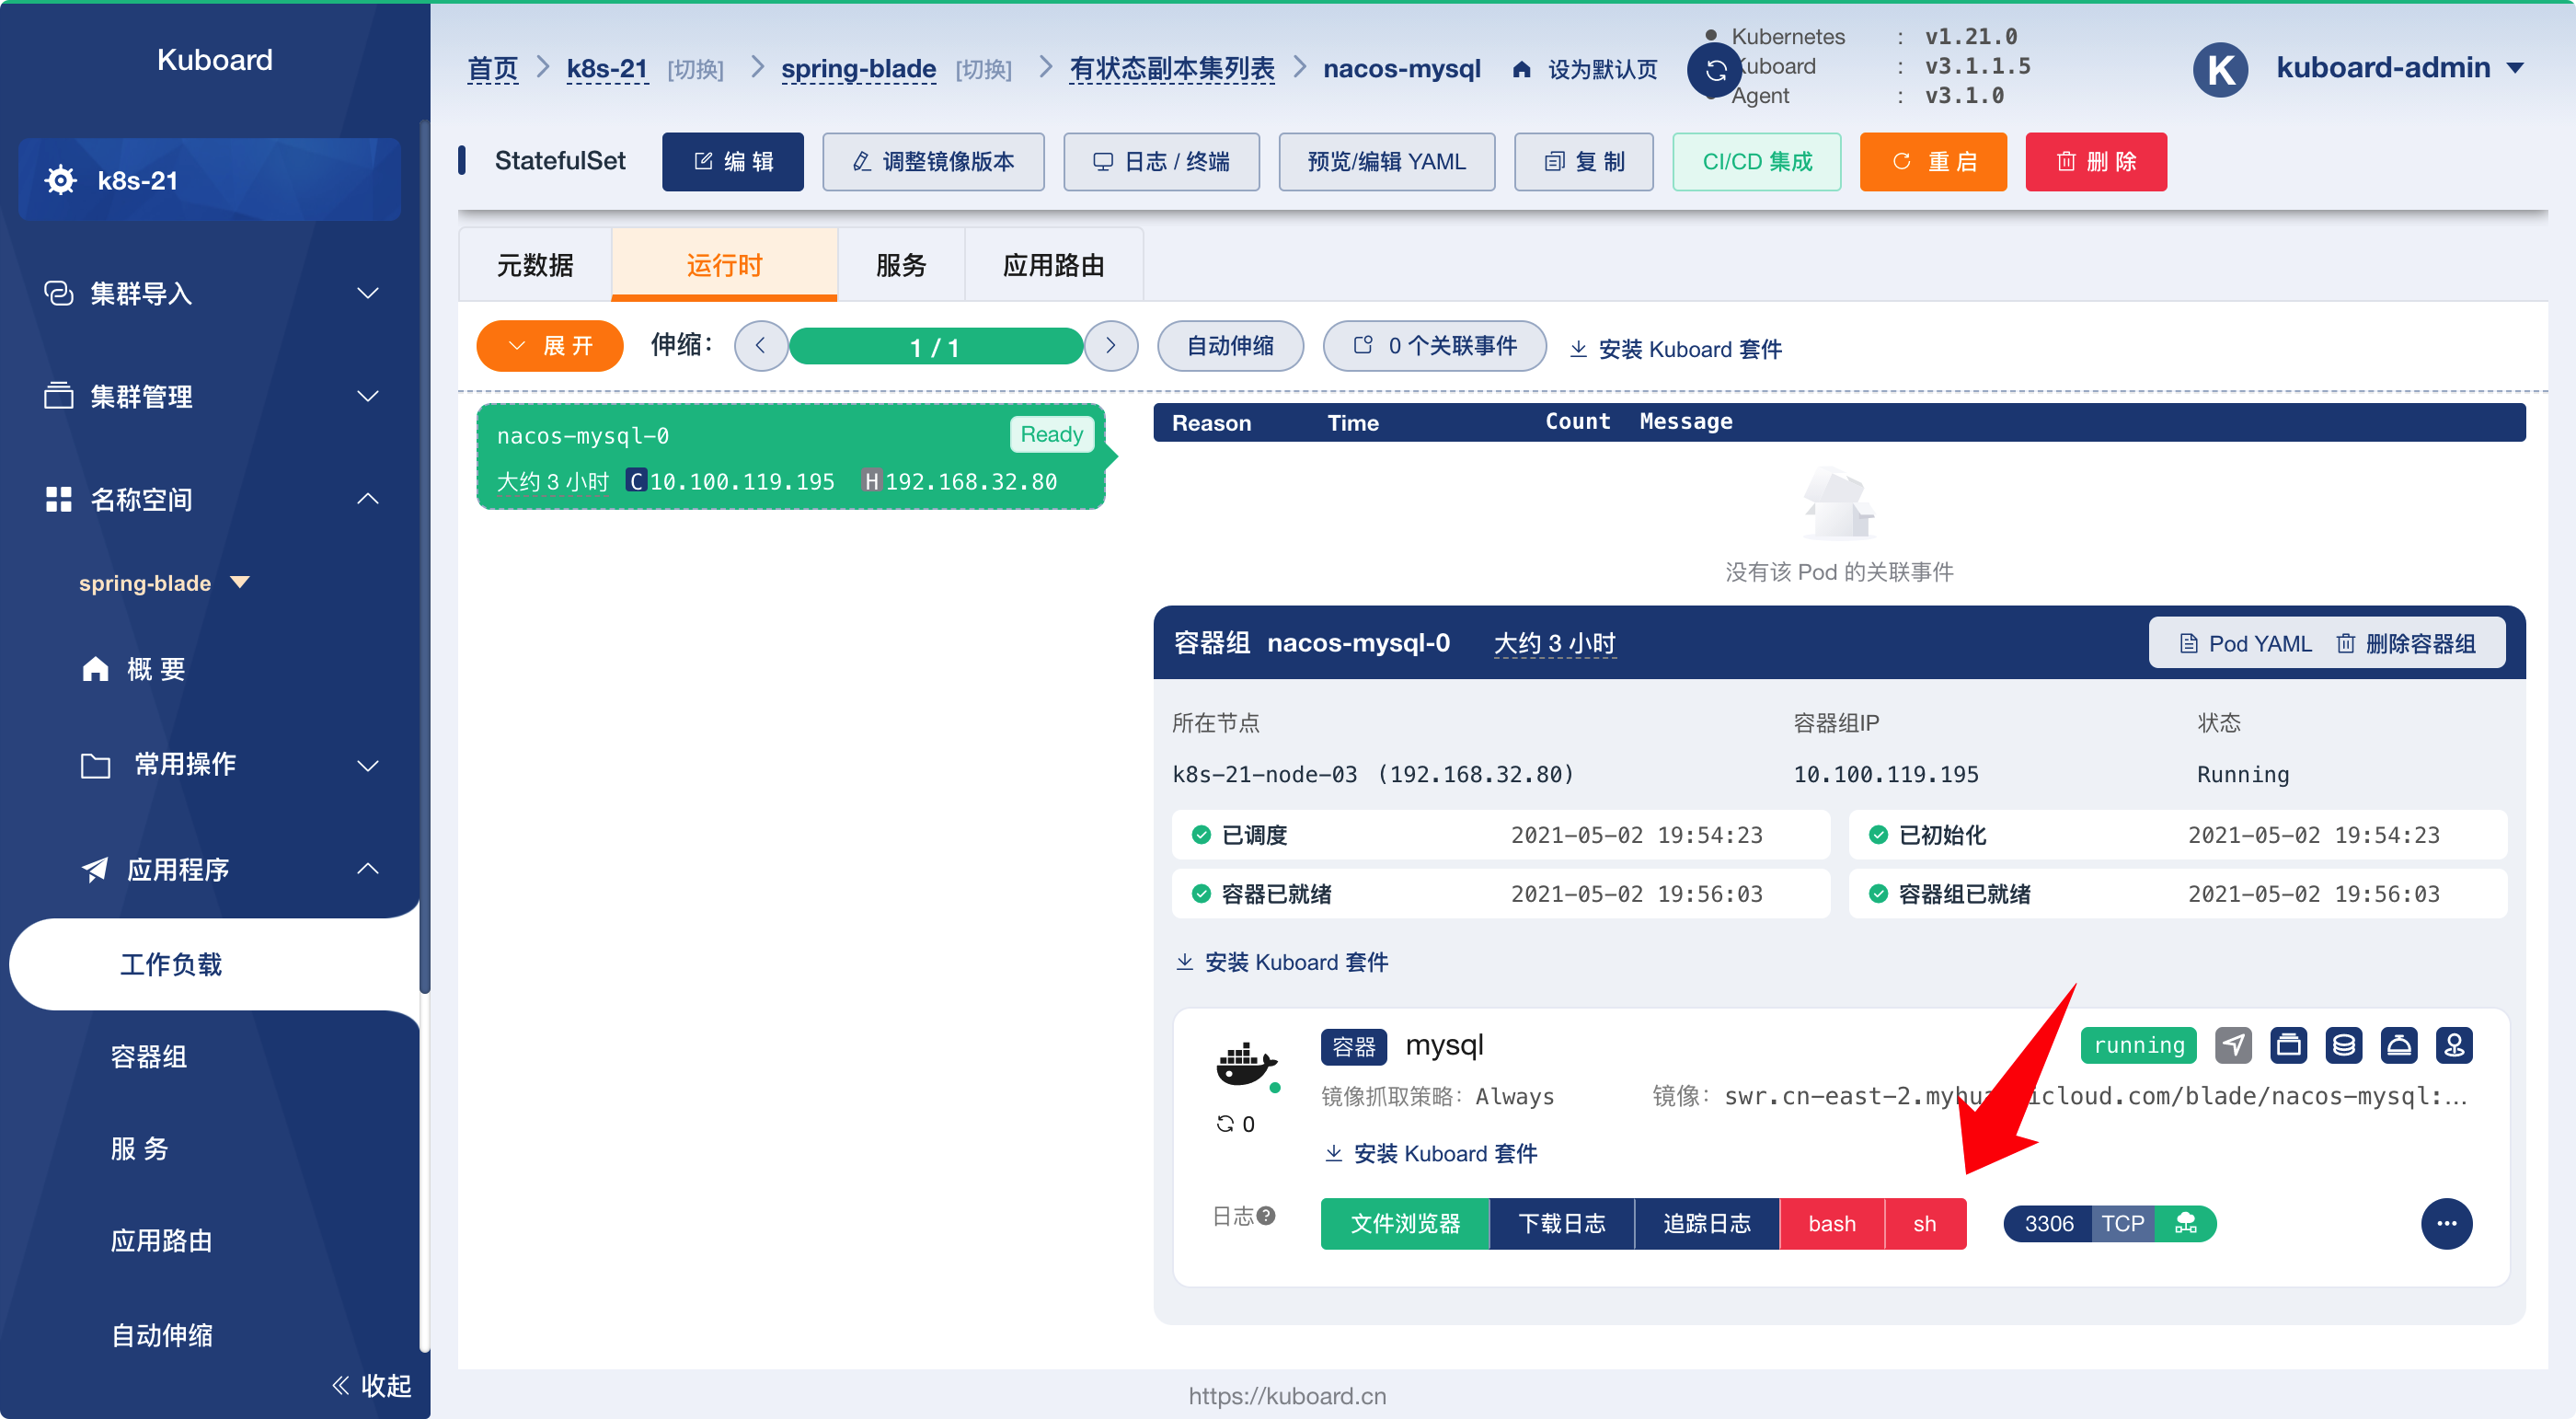The height and width of the screenshot is (1419, 2576).
Task: Open 容器组 in the sidebar
Action: click(149, 1056)
